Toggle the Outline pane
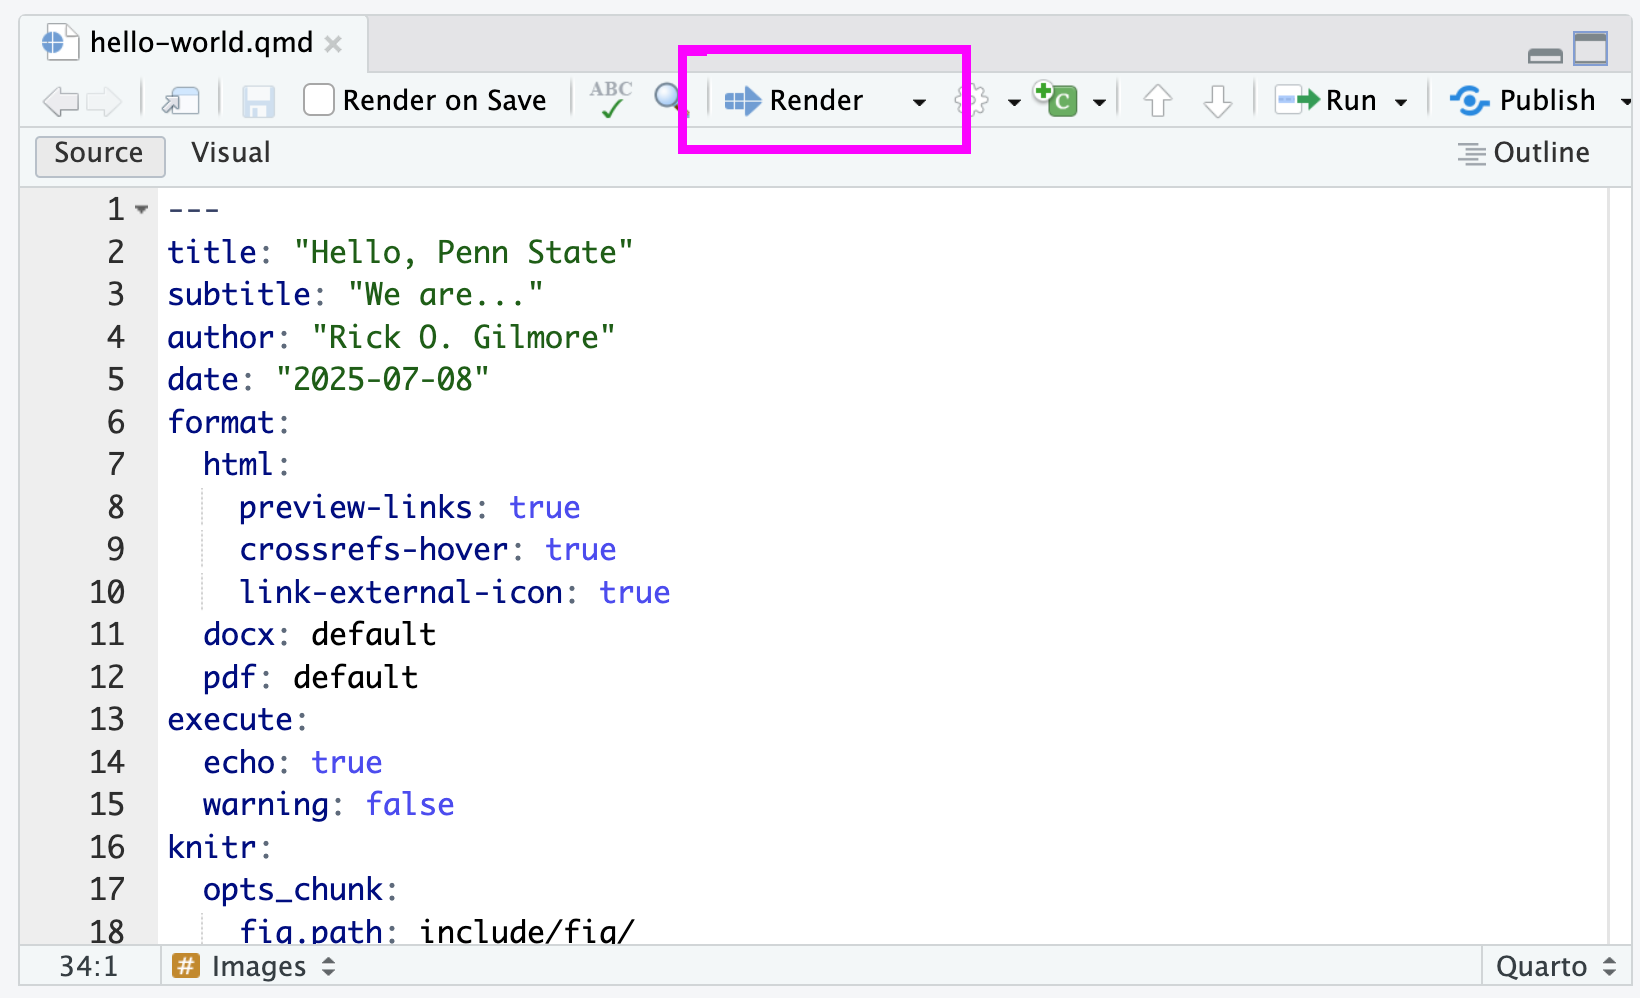 [x=1524, y=153]
